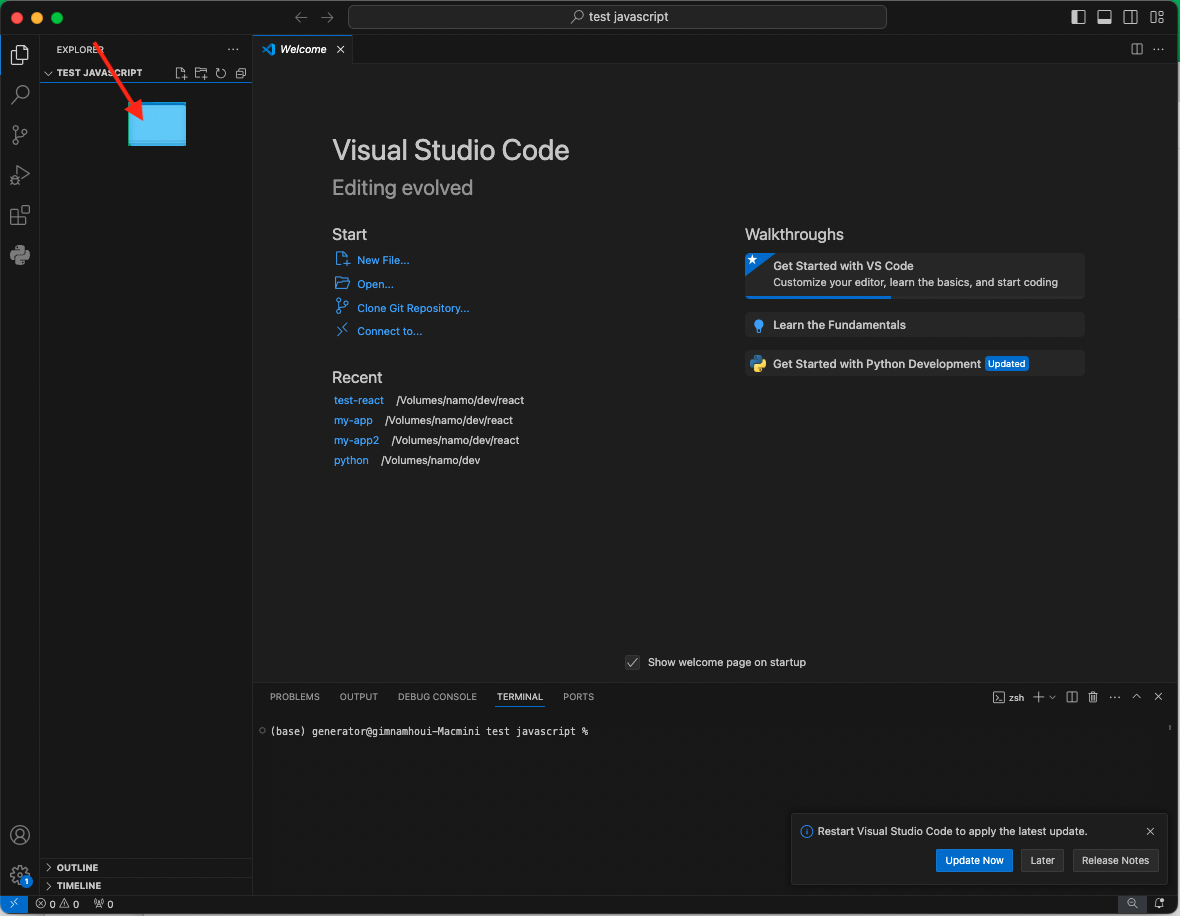The image size is (1180, 916).
Task: Open notifications bell in status bar
Action: click(x=1160, y=903)
